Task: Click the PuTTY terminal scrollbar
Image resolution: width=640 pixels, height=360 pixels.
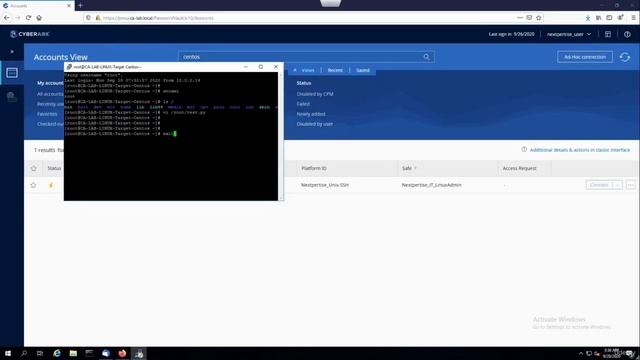Action: click(280, 136)
